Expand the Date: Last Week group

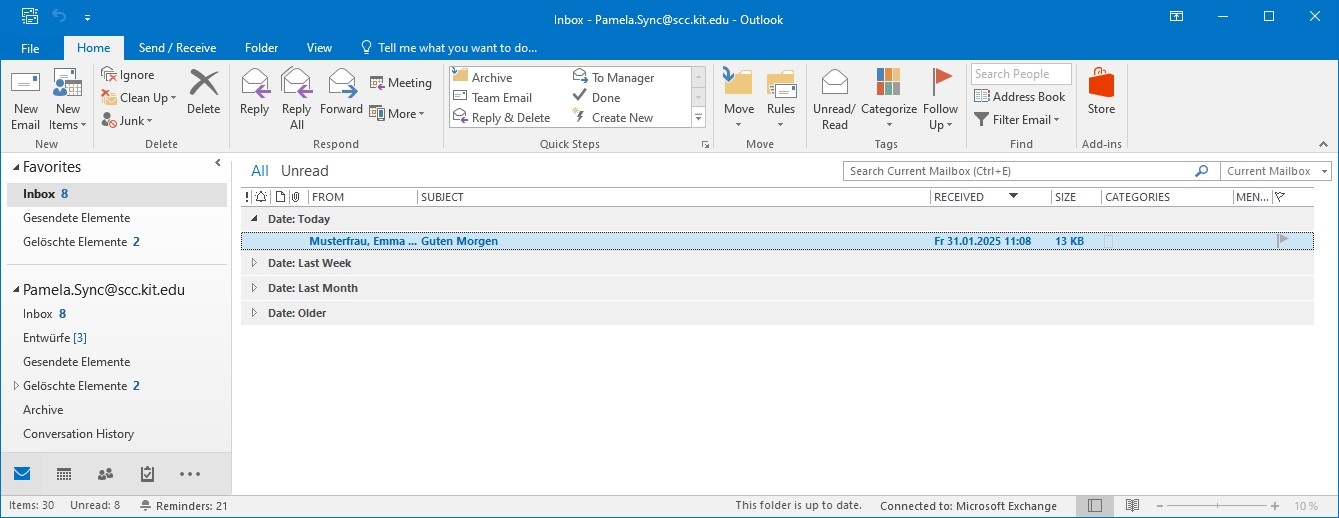pyautogui.click(x=254, y=264)
